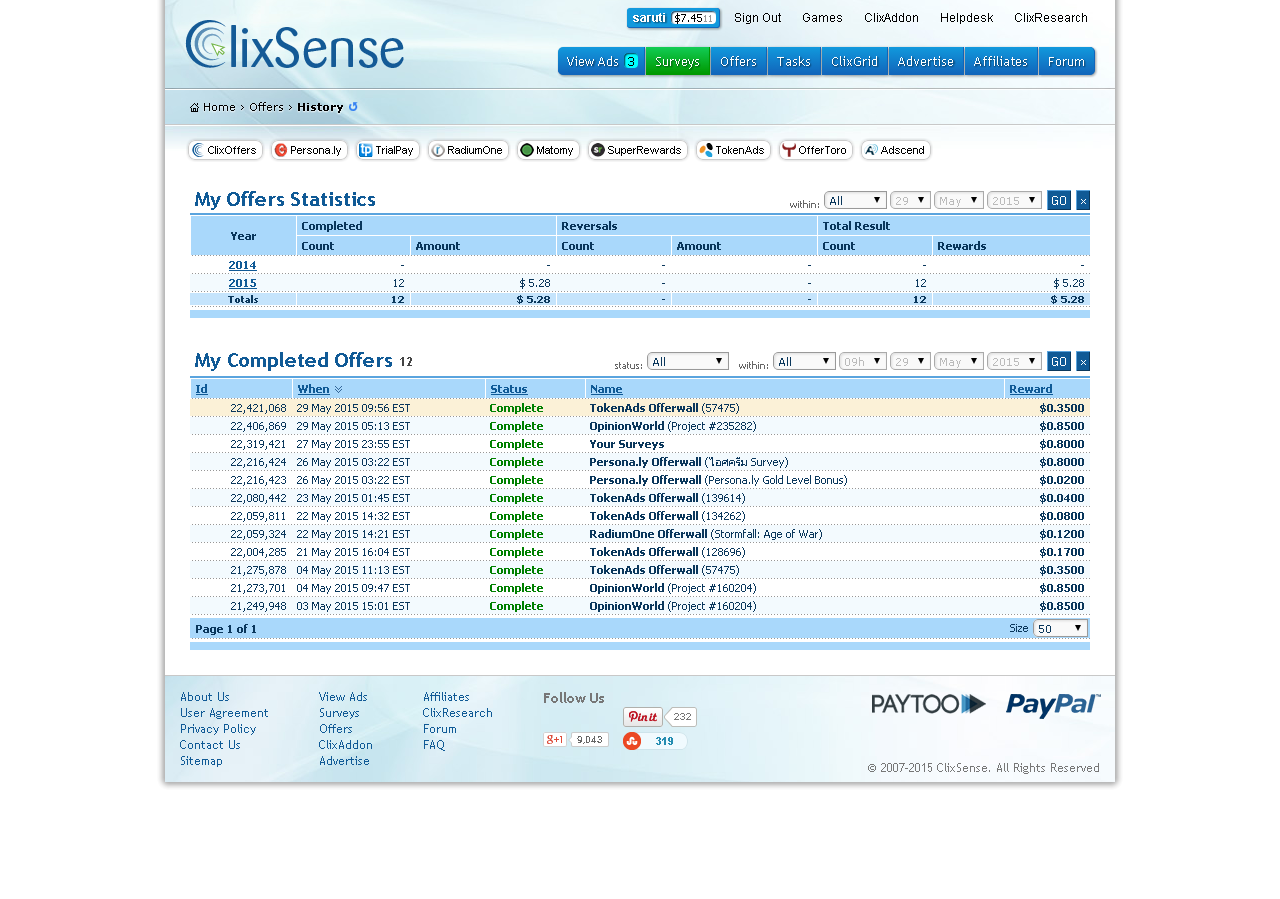Open the ClixOffers offerwall

(x=225, y=150)
